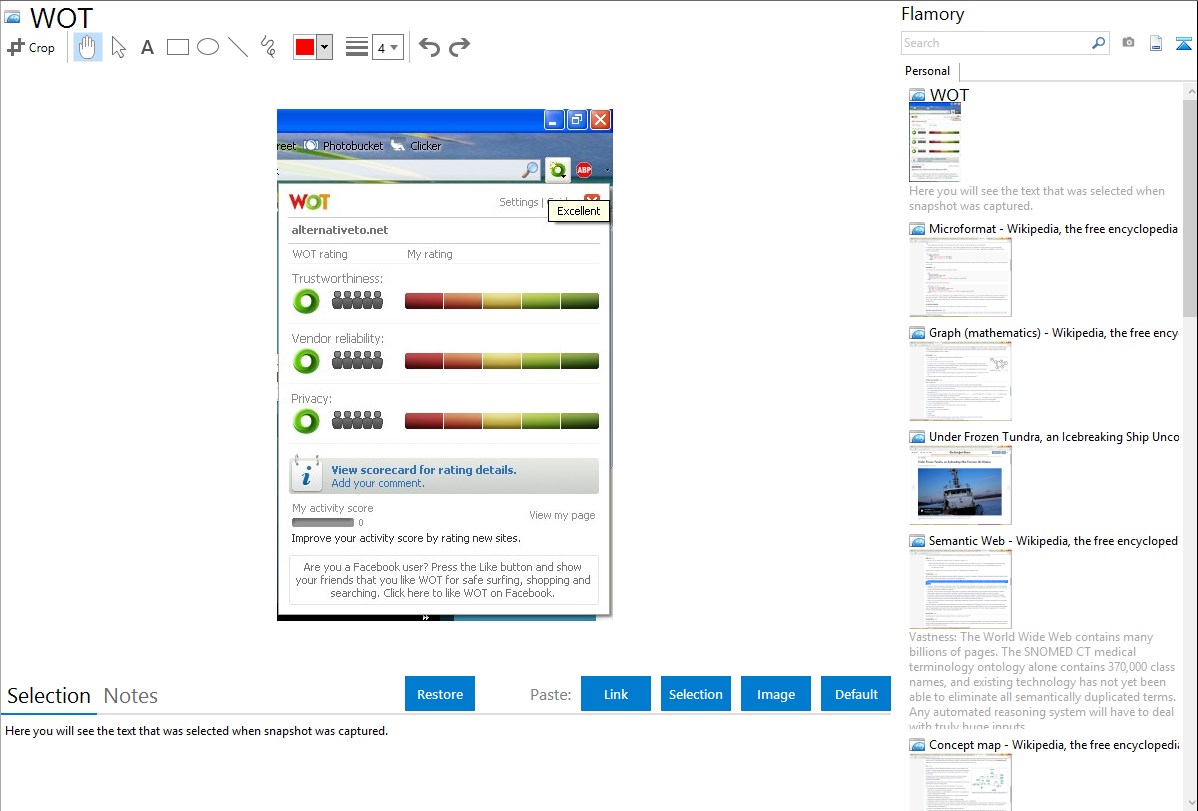The height and width of the screenshot is (811, 1198).
Task: Click the document icon next to camera
Action: [1156, 43]
